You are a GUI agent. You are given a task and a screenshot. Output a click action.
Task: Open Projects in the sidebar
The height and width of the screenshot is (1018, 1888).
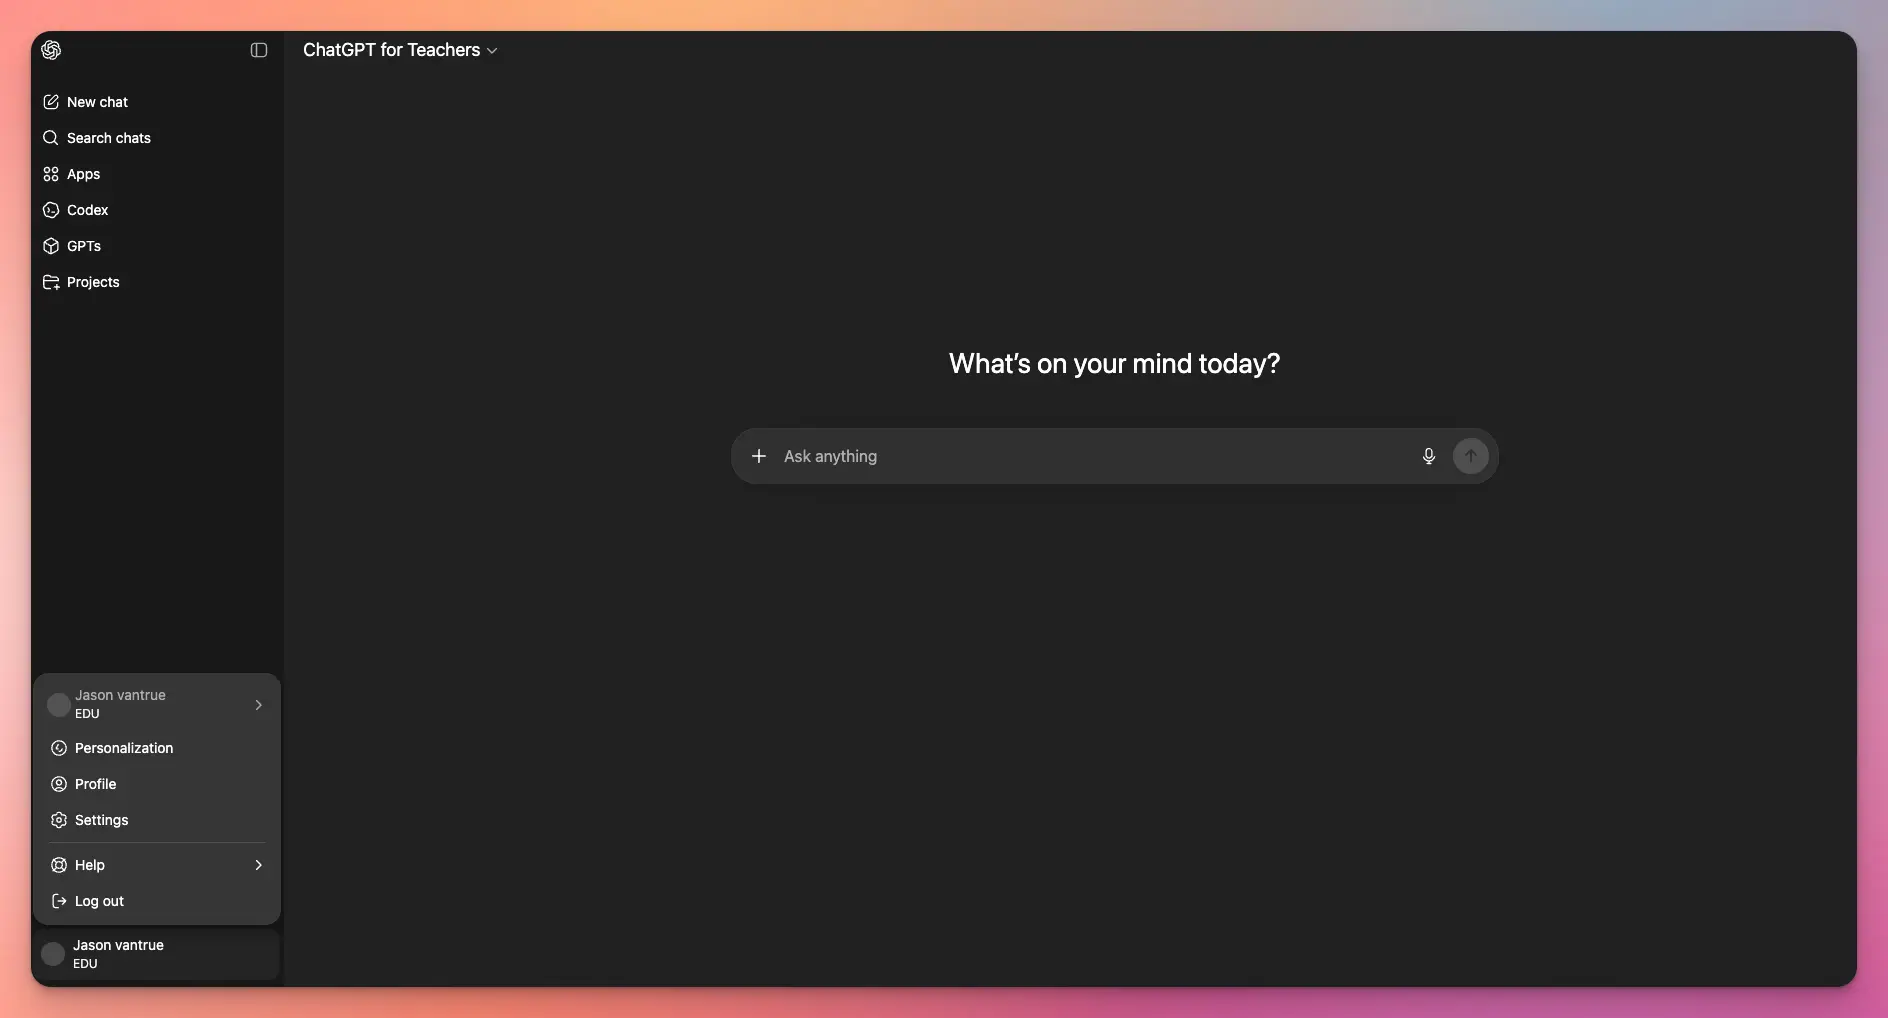click(x=157, y=282)
